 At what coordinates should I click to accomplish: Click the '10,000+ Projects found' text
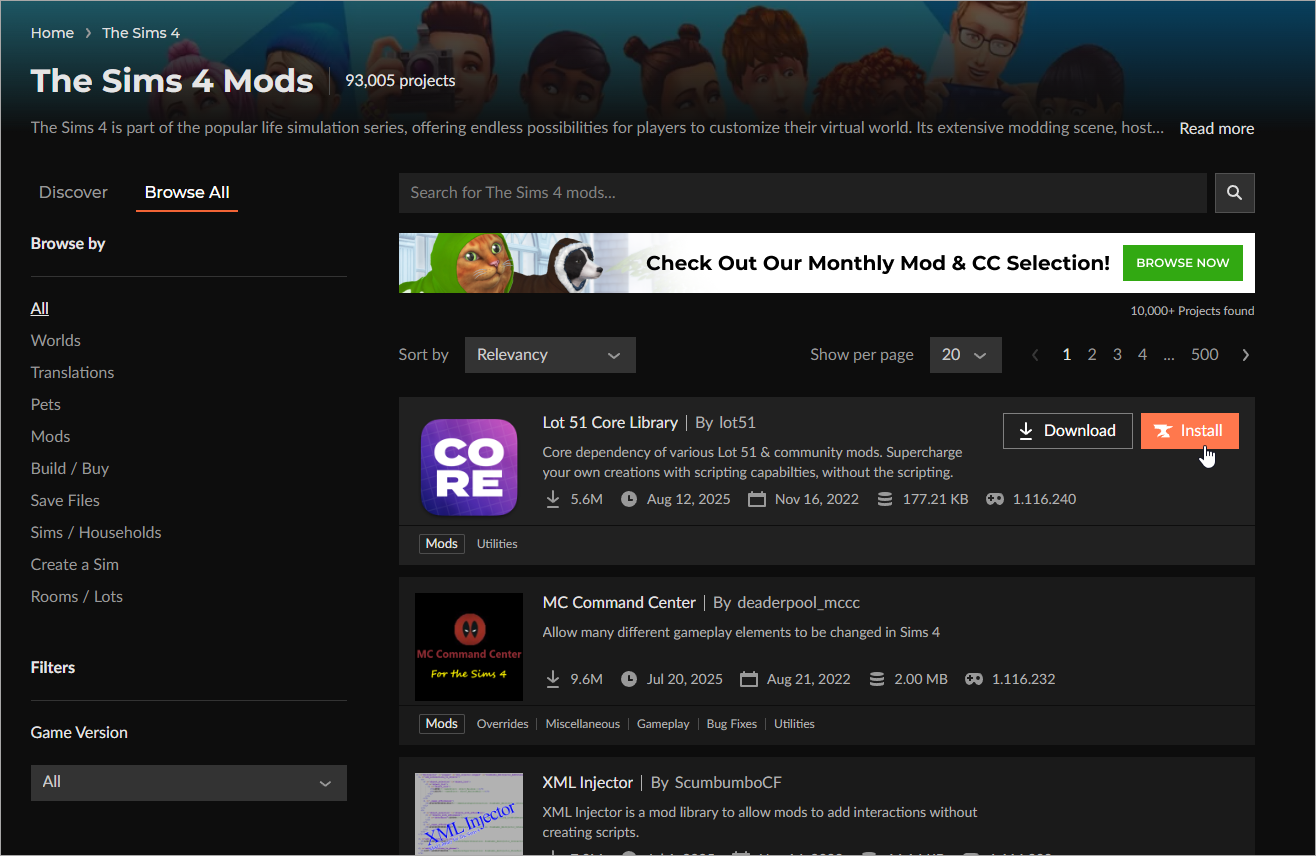click(x=1192, y=311)
